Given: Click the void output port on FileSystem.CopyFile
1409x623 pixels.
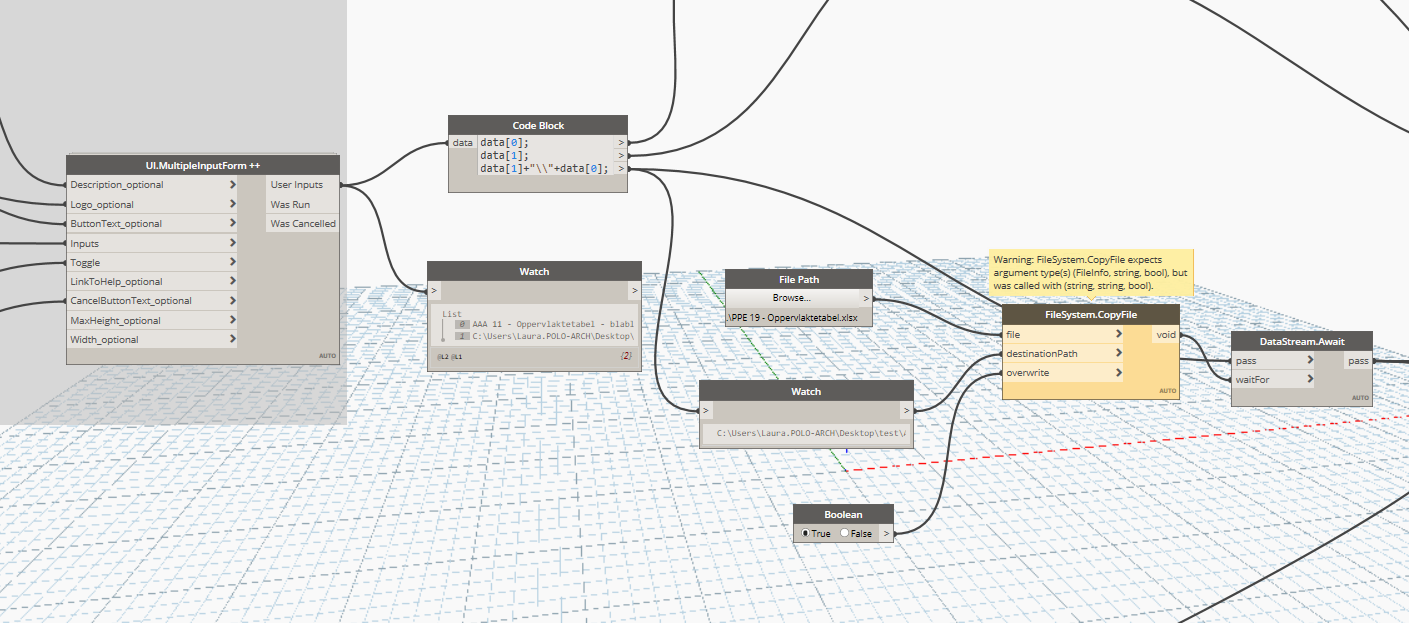Looking at the screenshot, I should pyautogui.click(x=1166, y=335).
